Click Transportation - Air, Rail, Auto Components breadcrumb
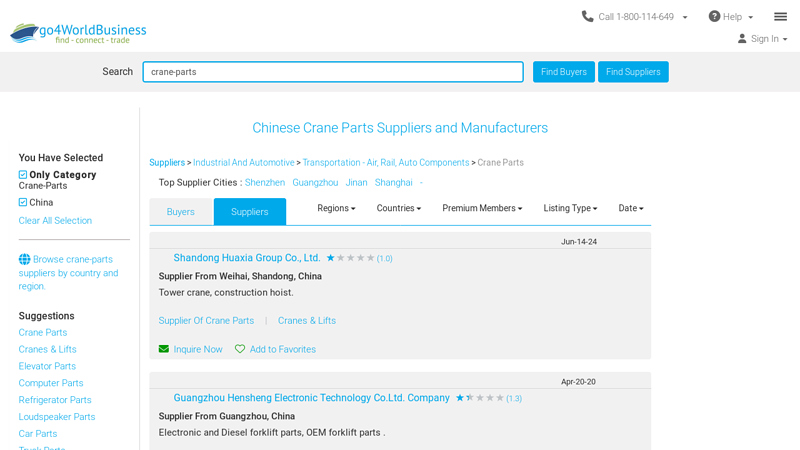The image size is (800, 450). pyautogui.click(x=386, y=162)
